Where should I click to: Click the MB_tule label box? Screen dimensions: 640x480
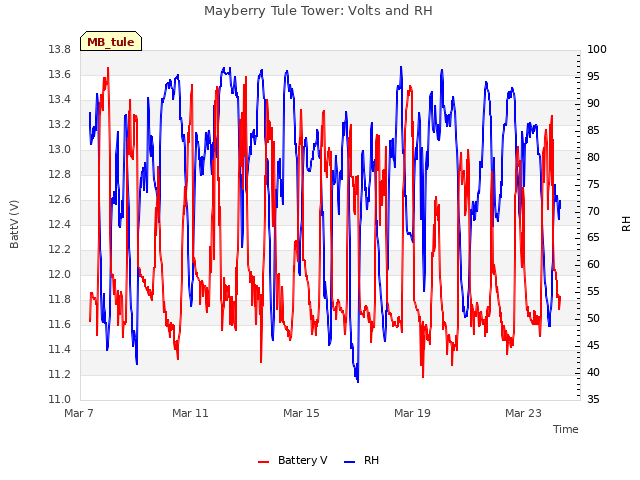pyautogui.click(x=111, y=41)
